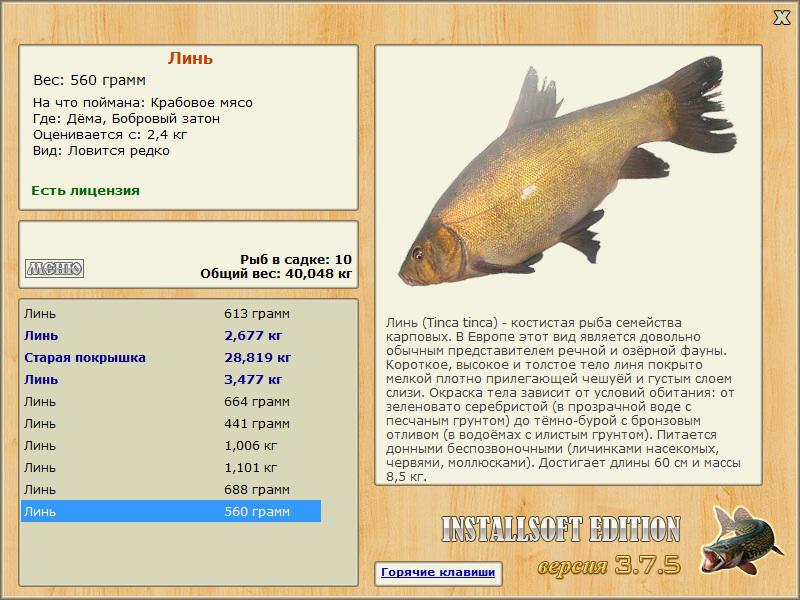Click the Рыб в садке: 10 counter
Viewport: 800px width, 600px height.
(x=296, y=259)
